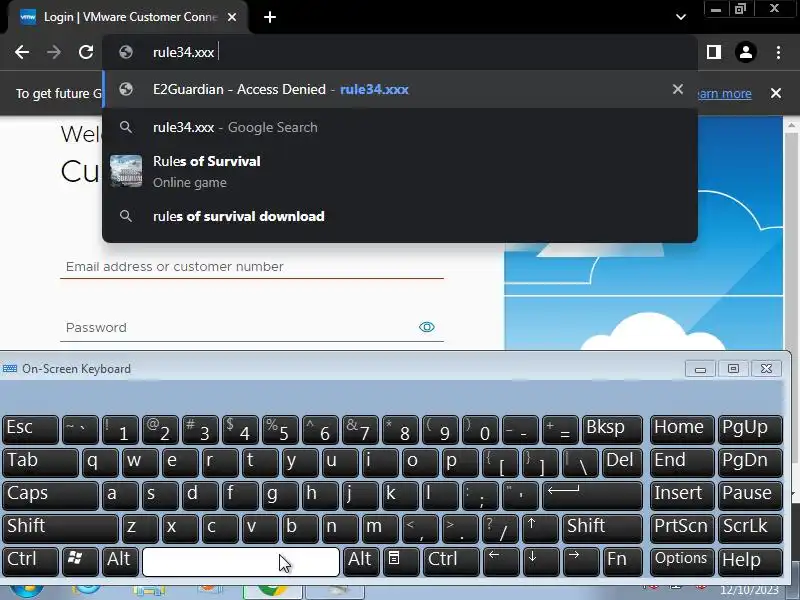This screenshot has width=800, height=600.
Task: Click the PrtScn key
Action: [682, 528]
